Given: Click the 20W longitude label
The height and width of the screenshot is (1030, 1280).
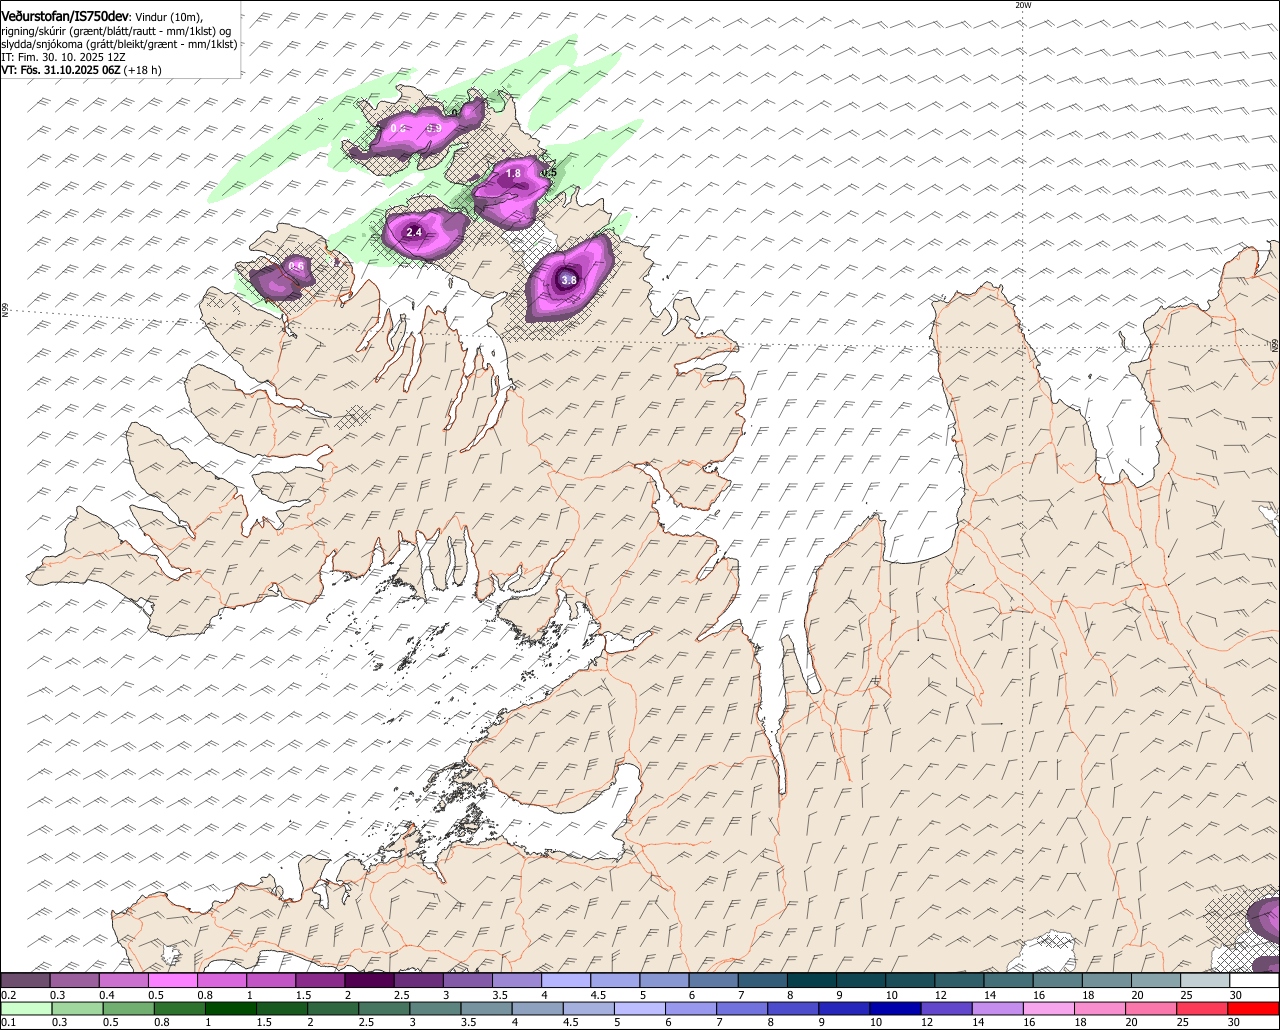Looking at the screenshot, I should (x=1023, y=5).
